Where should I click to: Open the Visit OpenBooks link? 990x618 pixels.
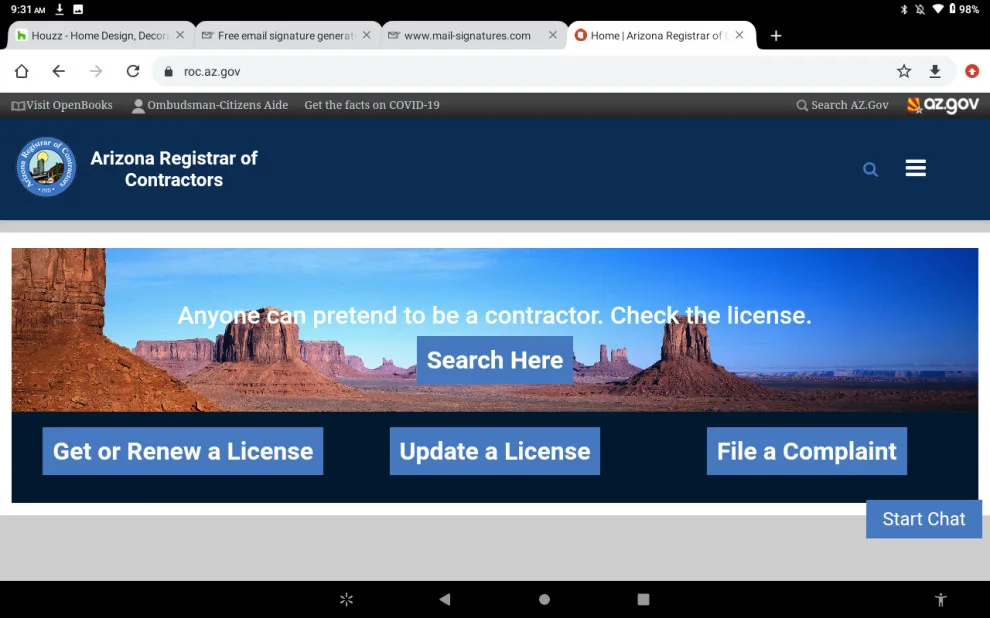(62, 105)
